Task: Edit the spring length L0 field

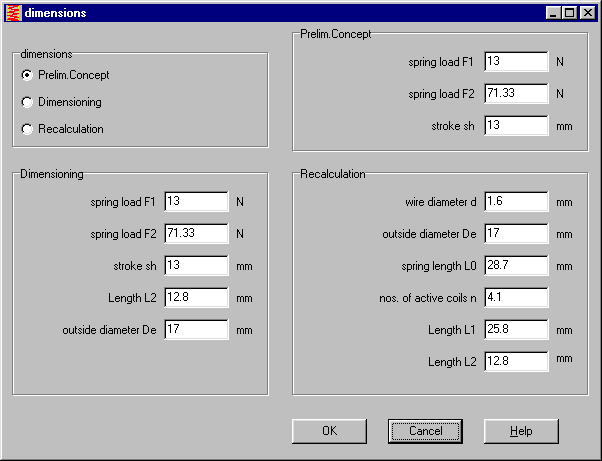Action: tap(516, 266)
